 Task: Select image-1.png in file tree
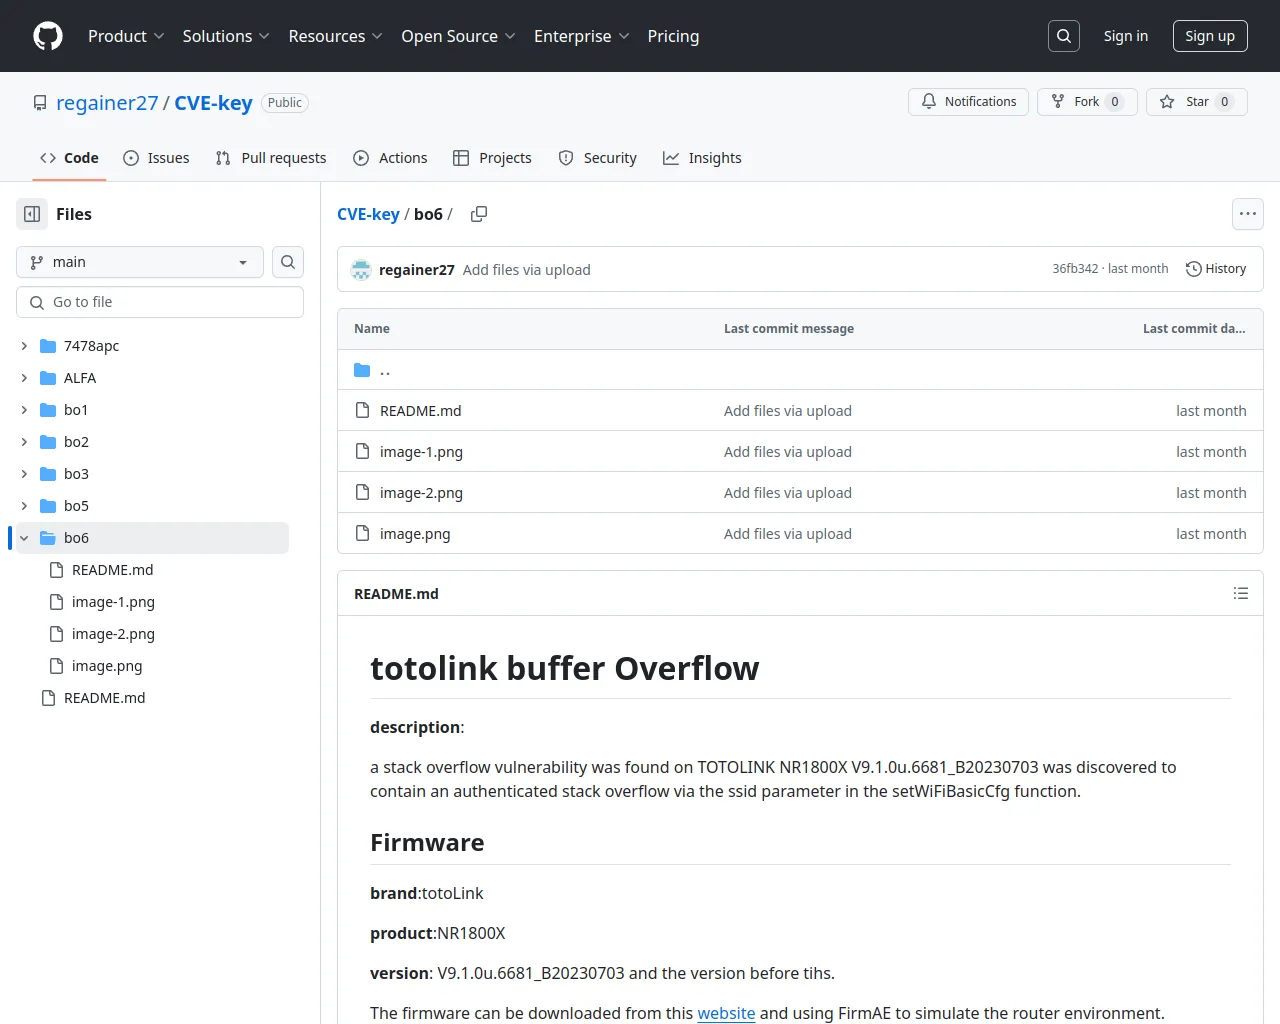(113, 602)
